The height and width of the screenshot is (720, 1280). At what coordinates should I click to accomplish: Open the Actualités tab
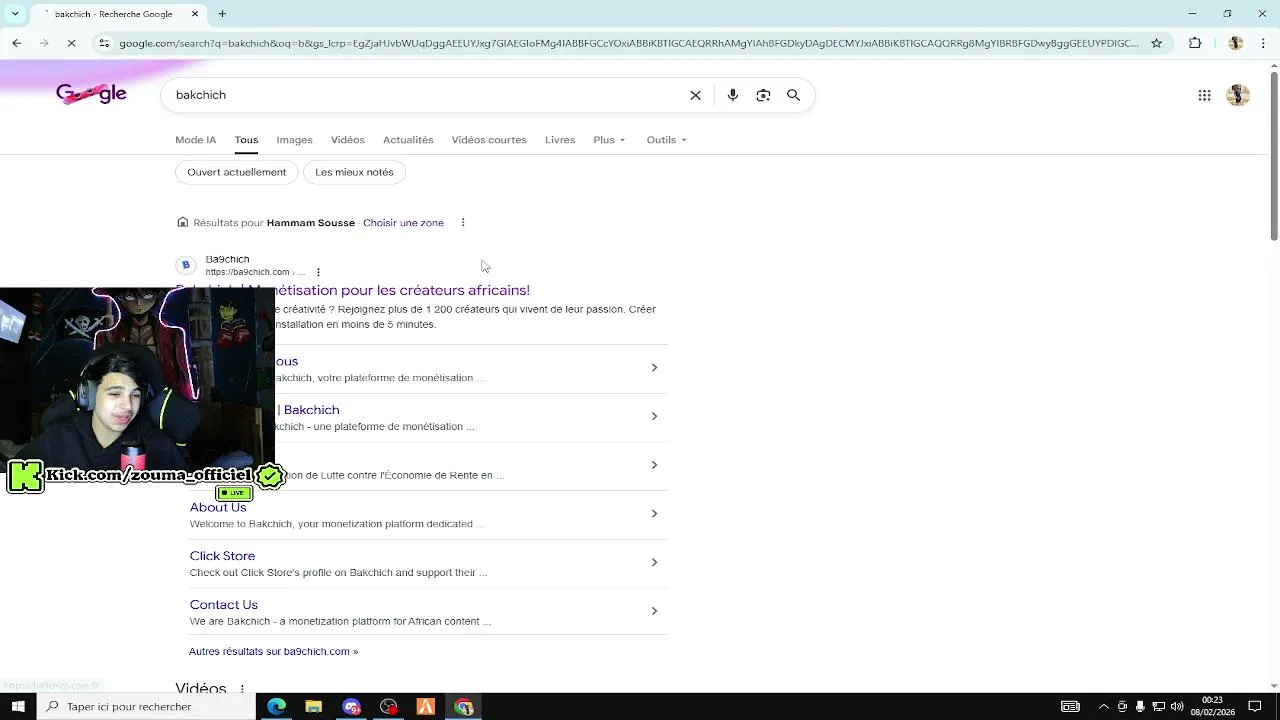point(408,140)
